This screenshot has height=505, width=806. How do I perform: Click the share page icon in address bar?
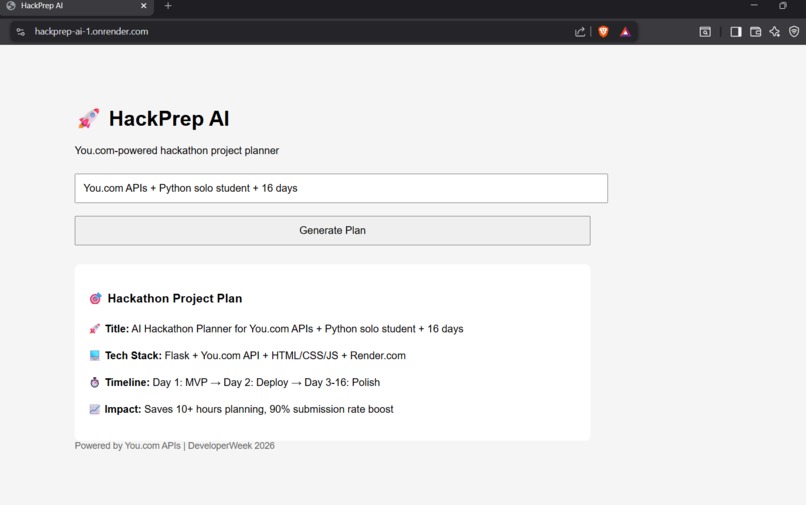point(580,32)
